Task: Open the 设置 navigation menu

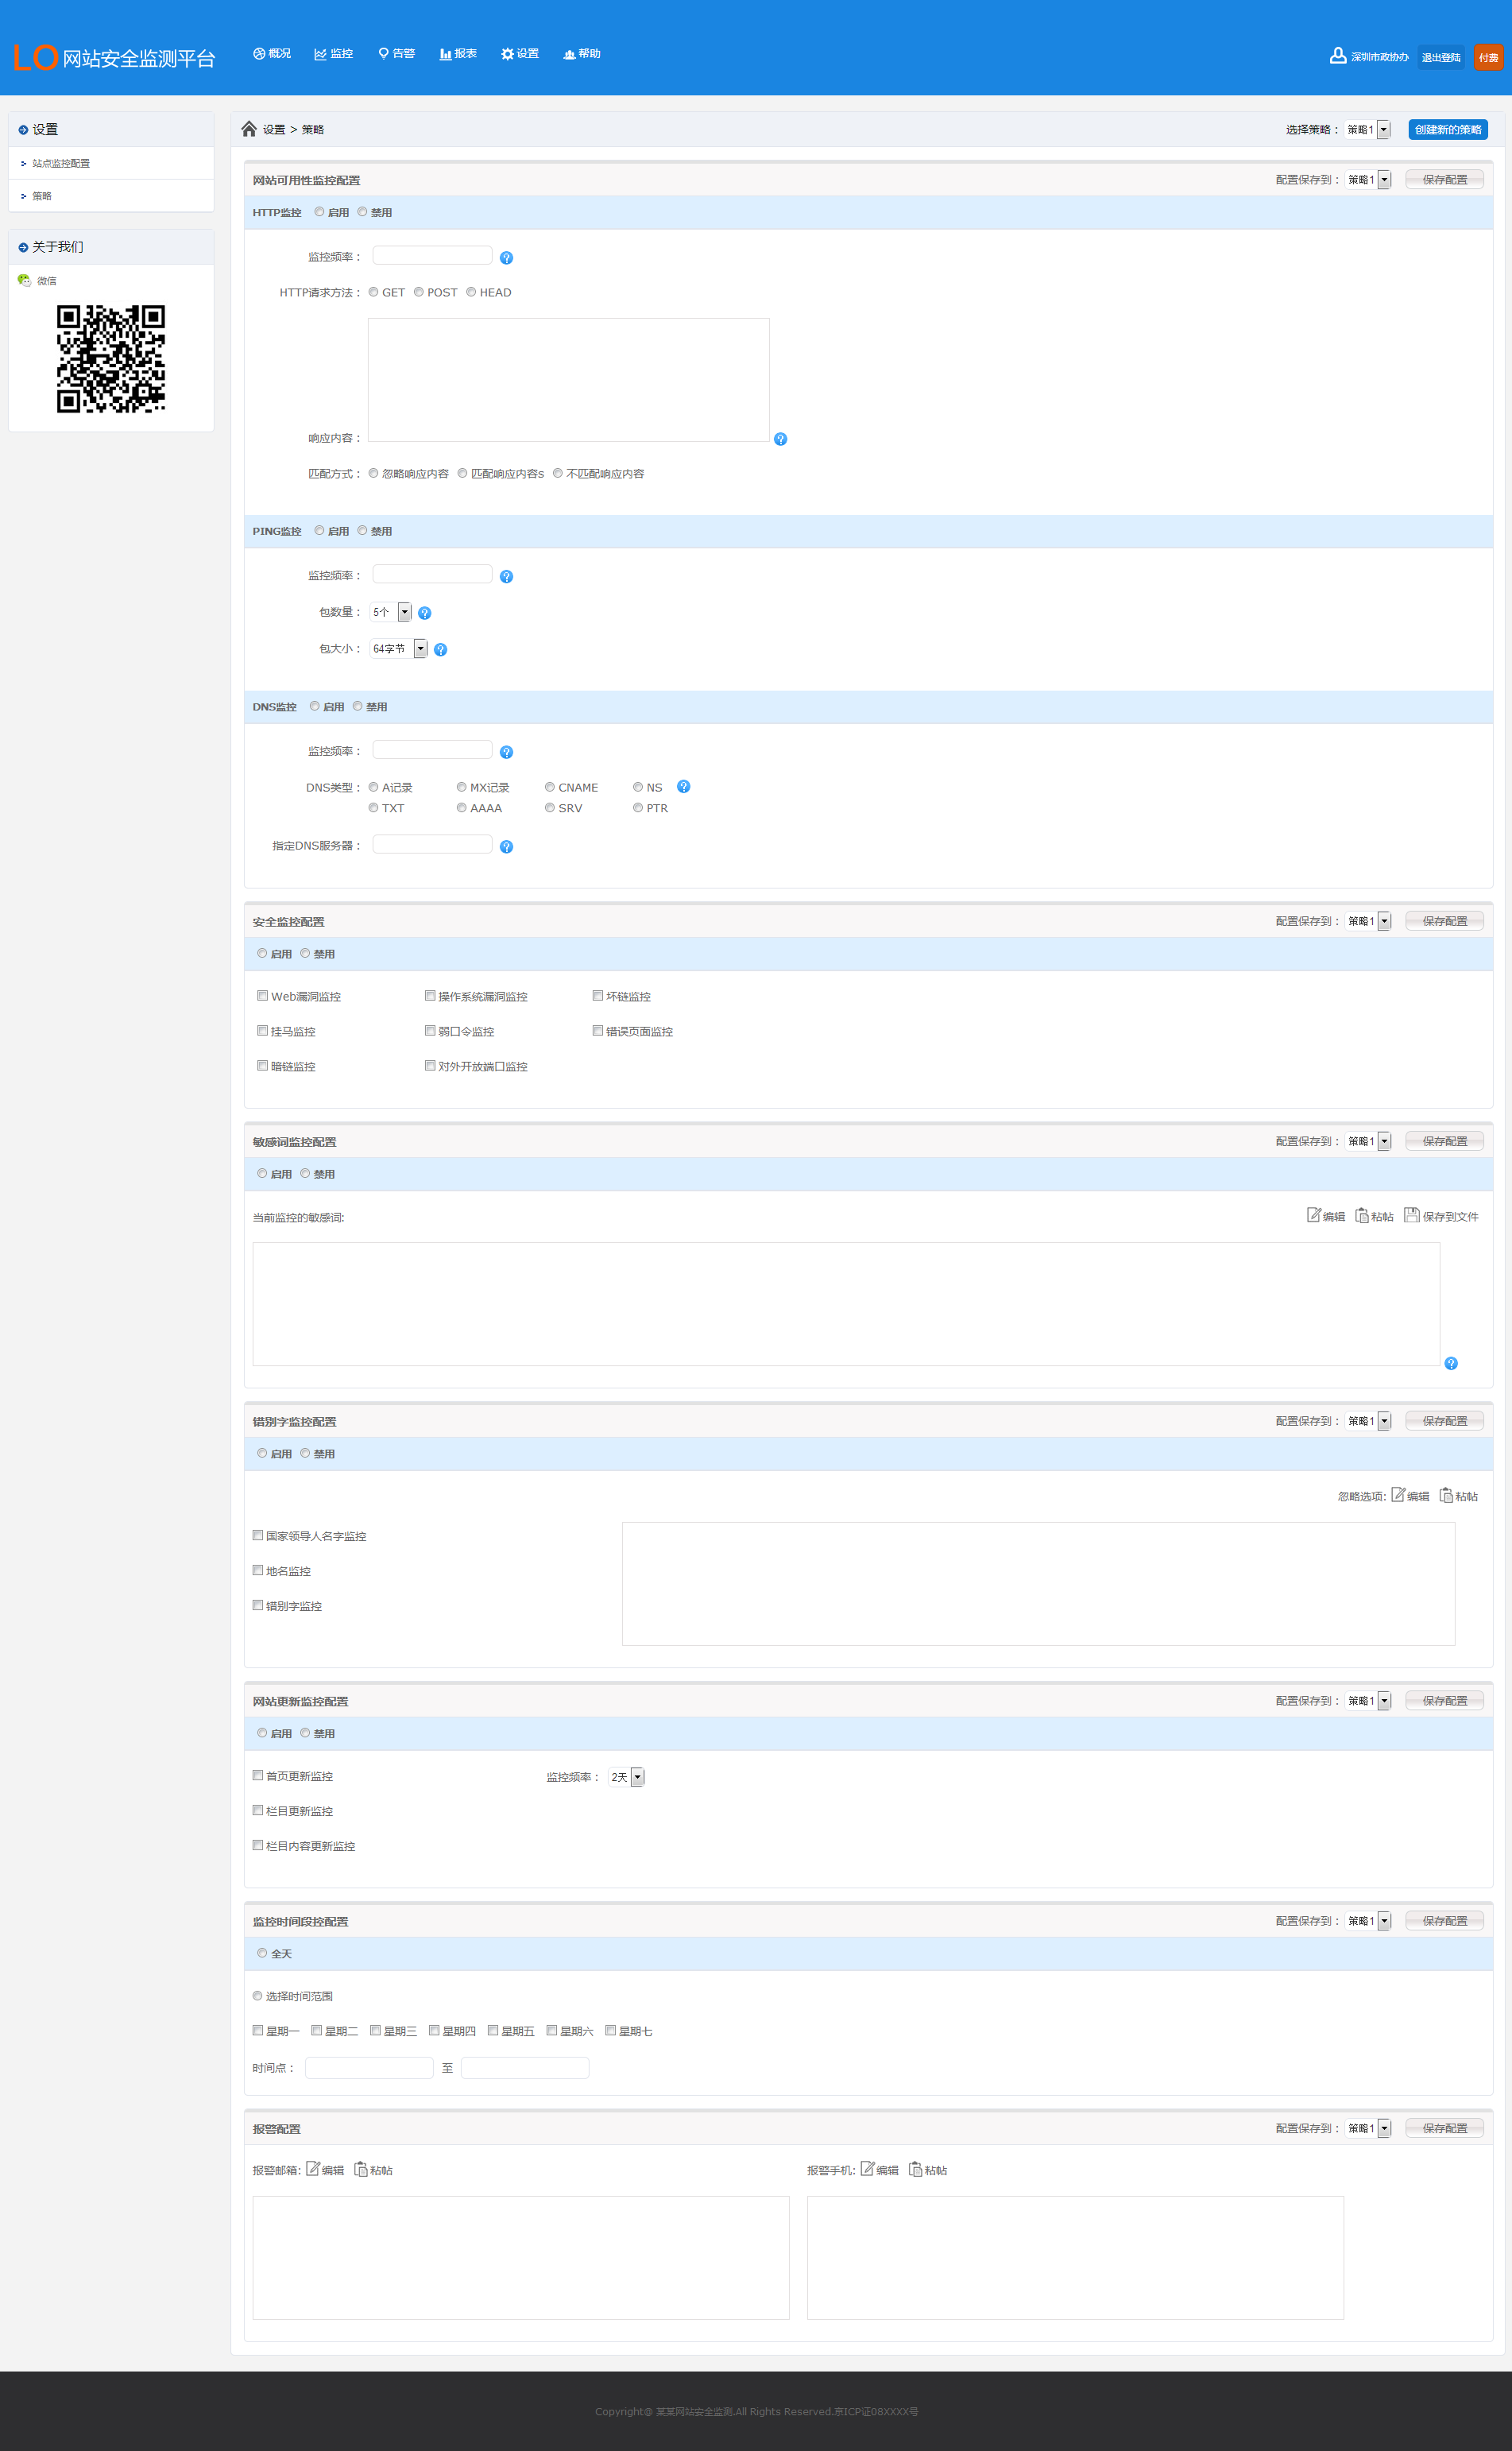Action: 520,54
